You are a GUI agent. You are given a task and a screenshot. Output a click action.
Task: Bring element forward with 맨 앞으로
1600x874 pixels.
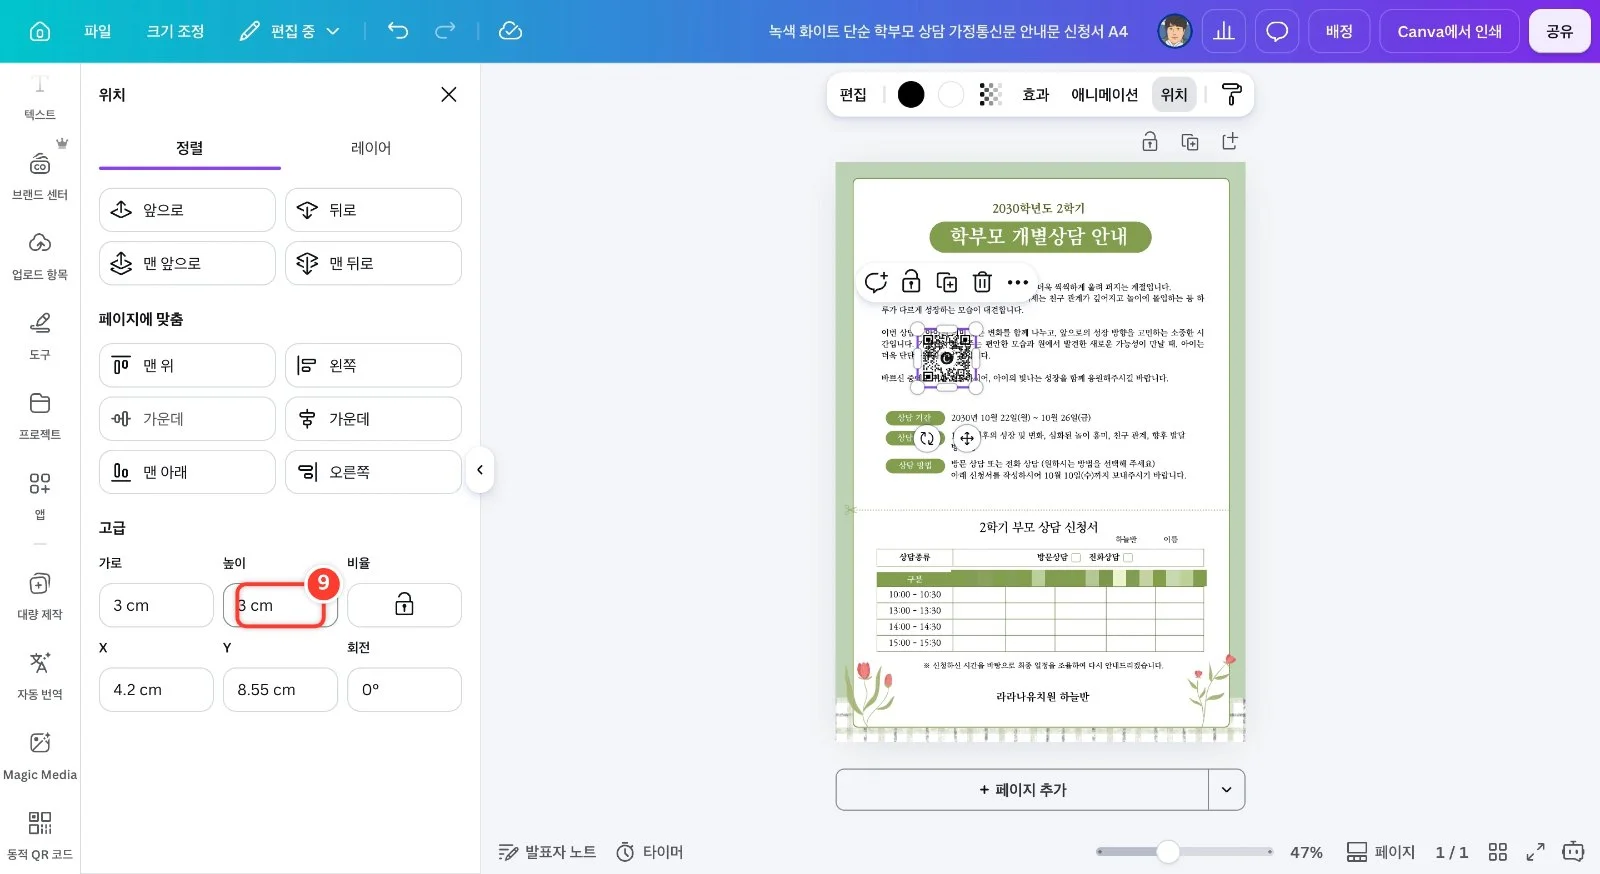pyautogui.click(x=187, y=263)
